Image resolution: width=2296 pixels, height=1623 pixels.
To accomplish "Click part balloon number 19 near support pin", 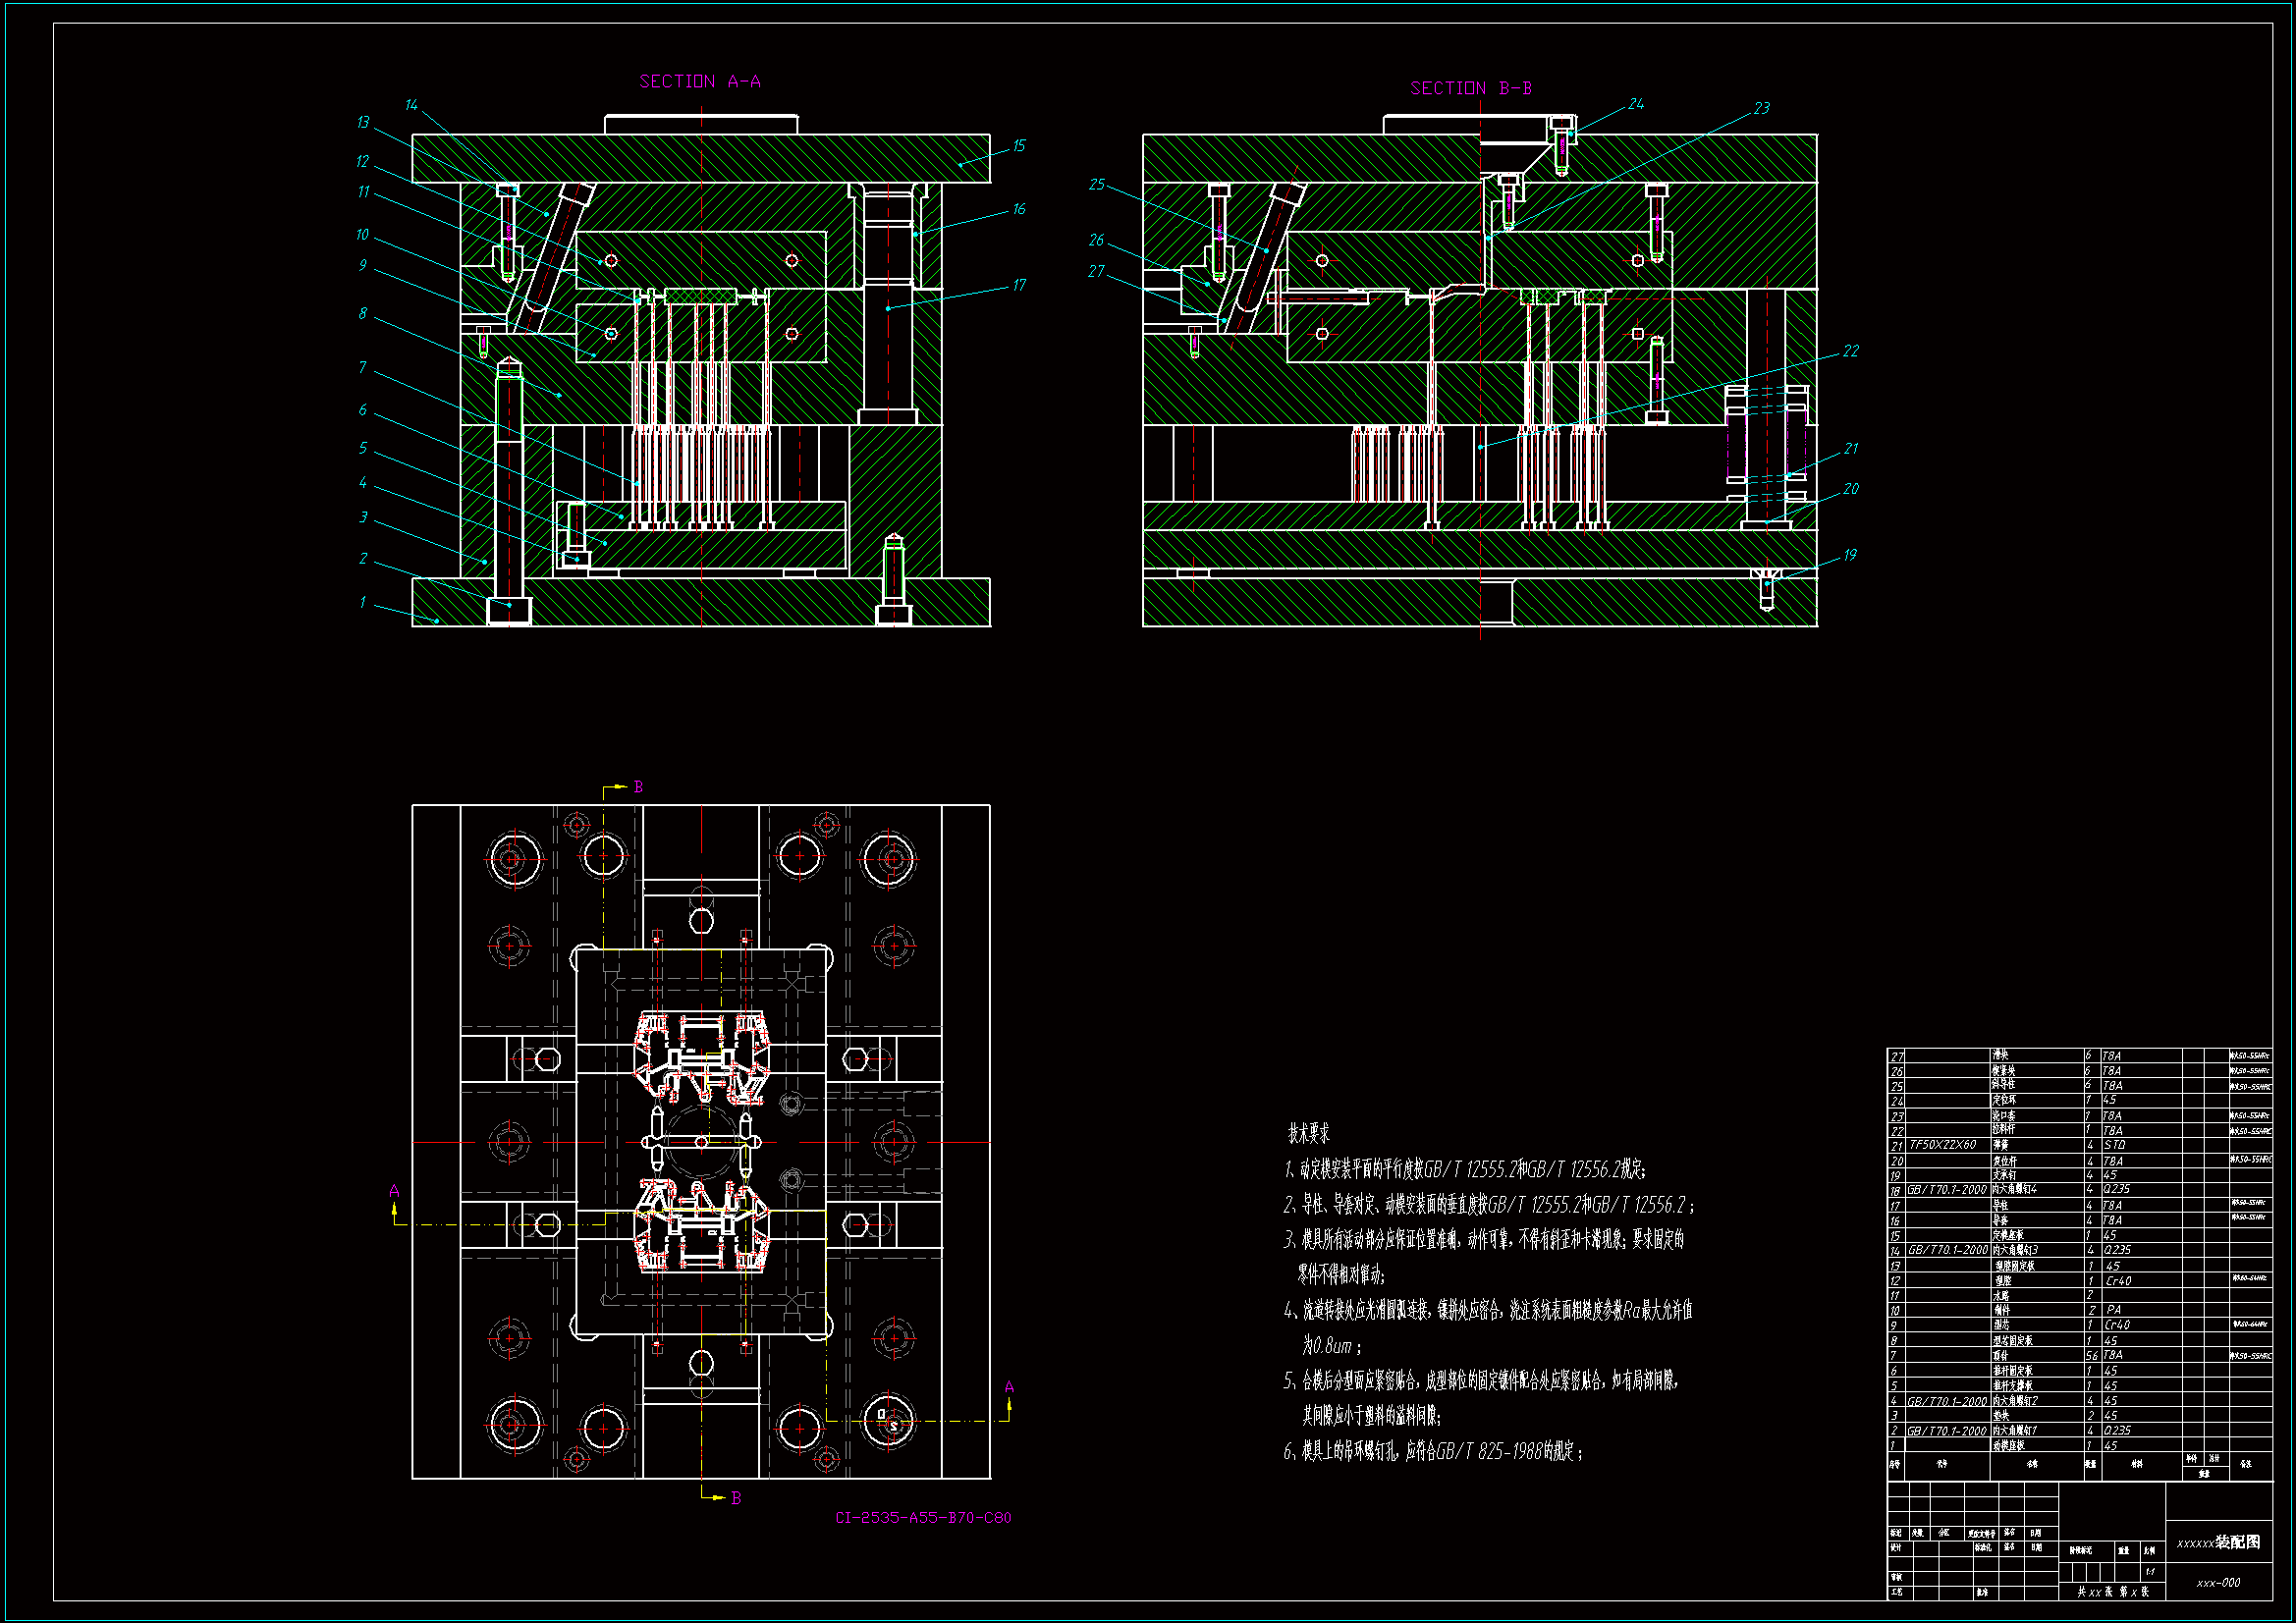I will 1849,556.
